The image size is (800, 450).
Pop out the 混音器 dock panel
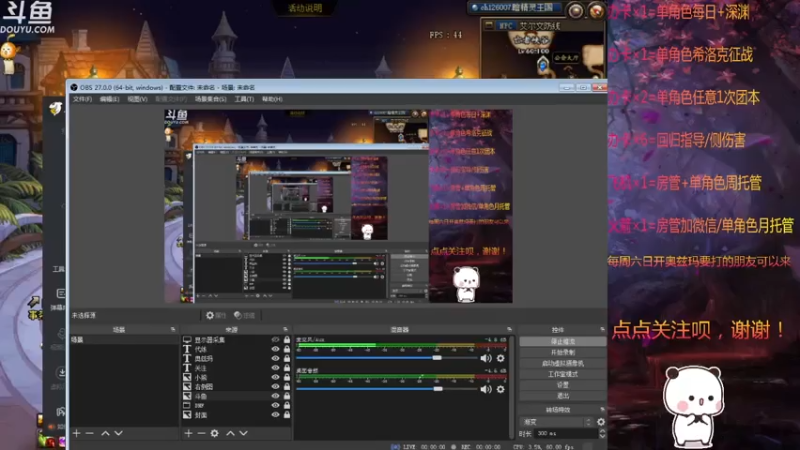[509, 330]
